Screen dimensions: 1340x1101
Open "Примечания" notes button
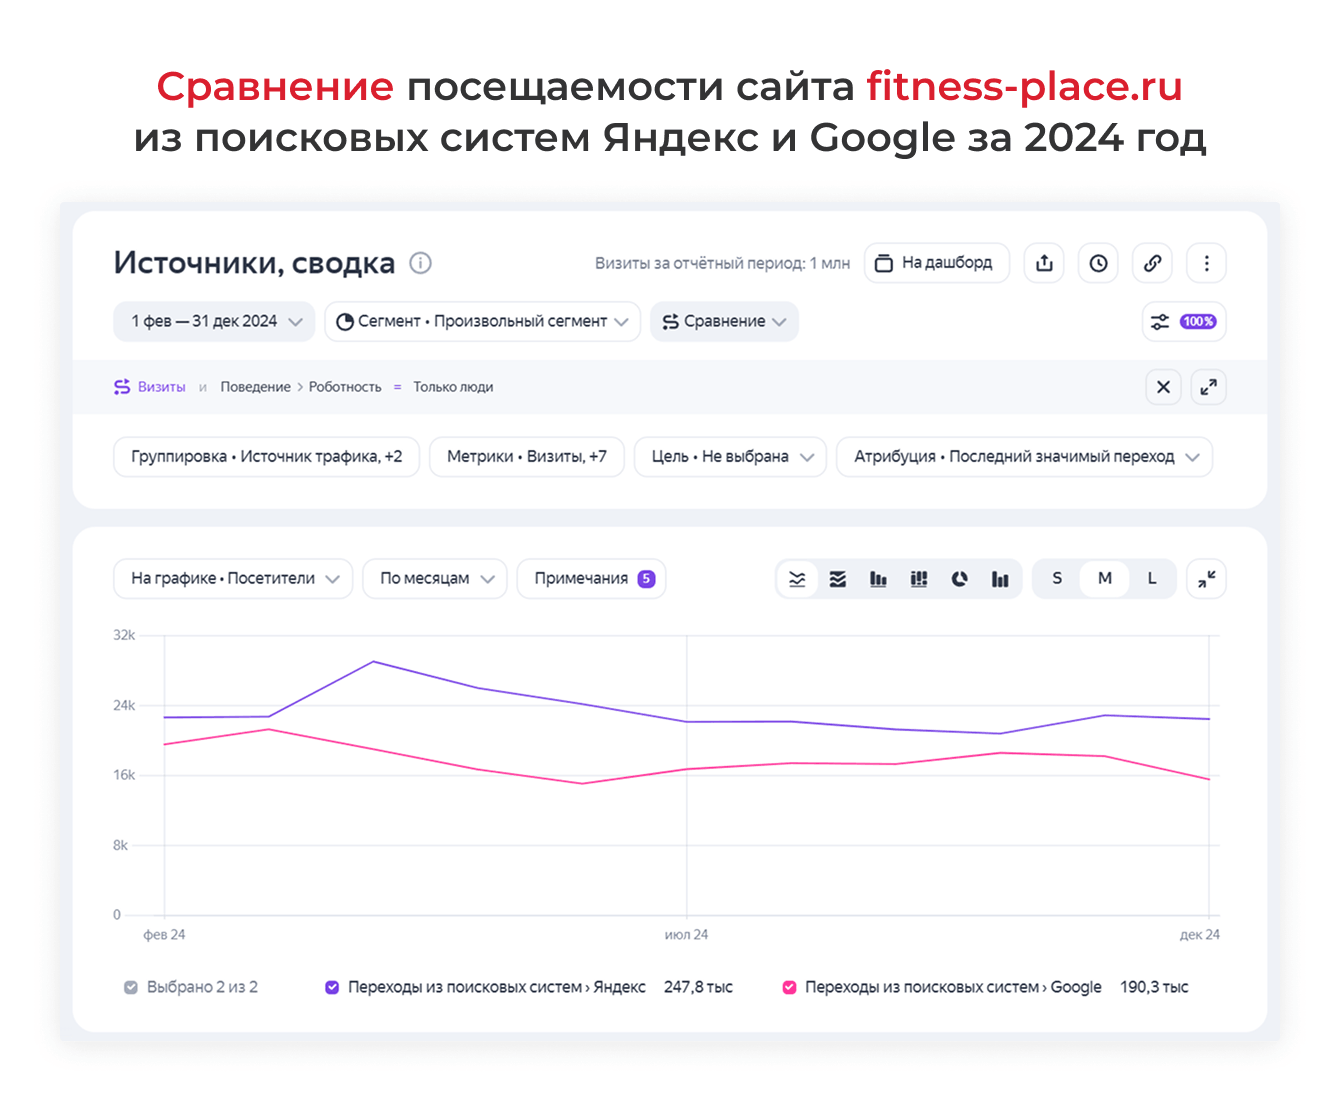pos(591,579)
